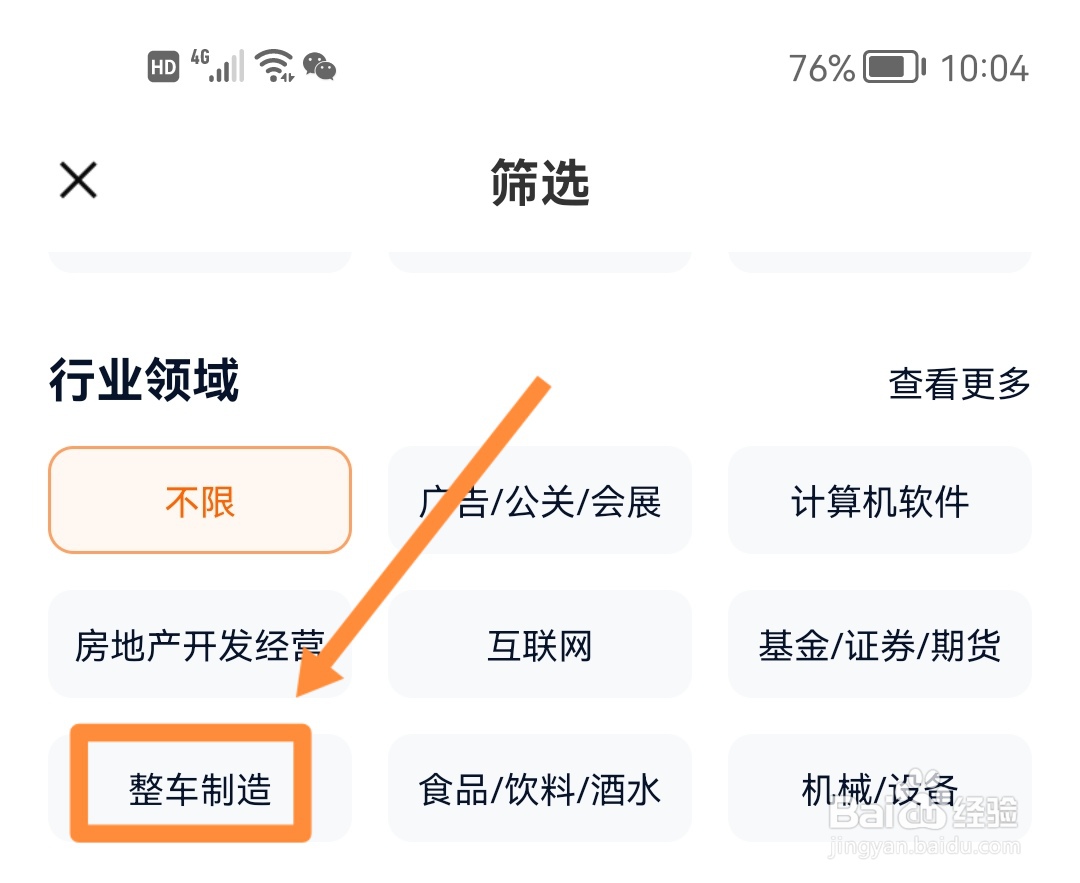Pick 房地产开发经营 industry chip
This screenshot has width=1080, height=883.
(x=200, y=645)
